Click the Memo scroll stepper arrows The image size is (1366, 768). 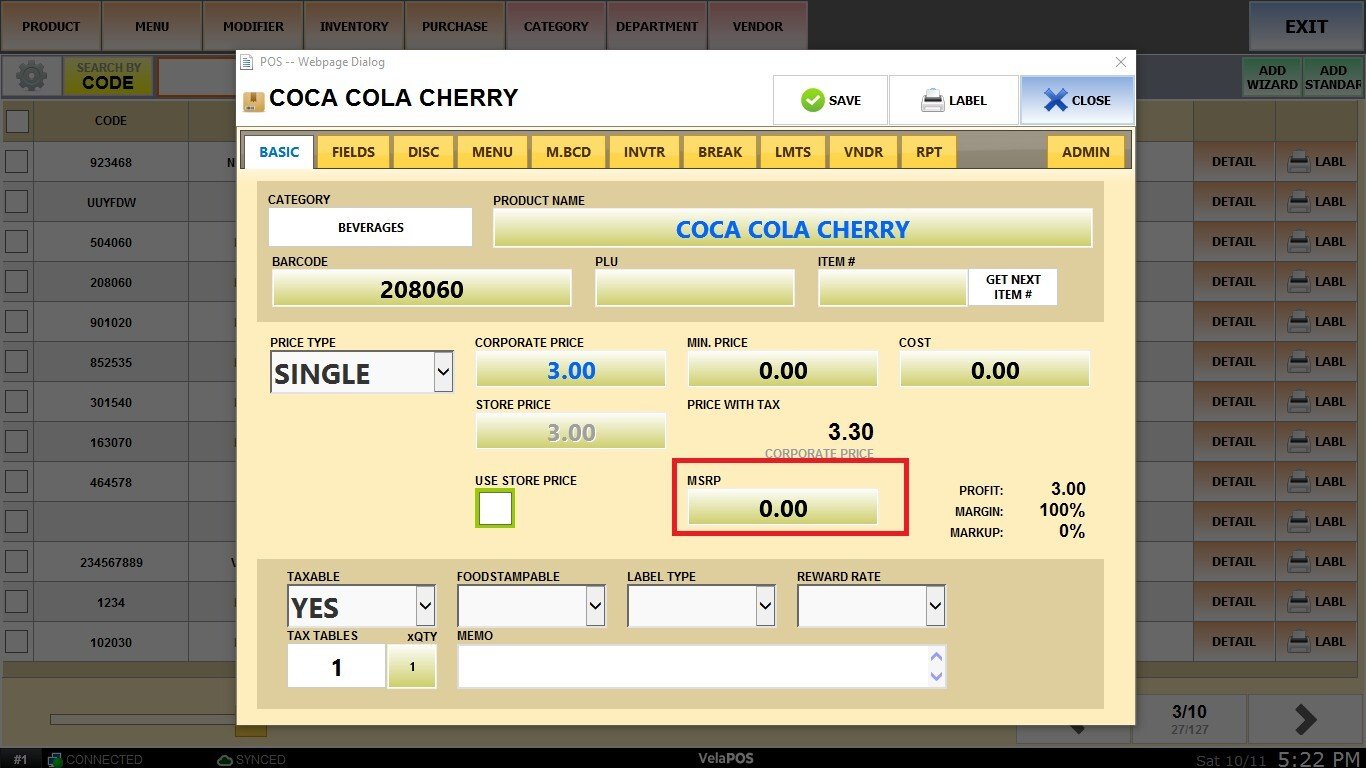click(936, 666)
